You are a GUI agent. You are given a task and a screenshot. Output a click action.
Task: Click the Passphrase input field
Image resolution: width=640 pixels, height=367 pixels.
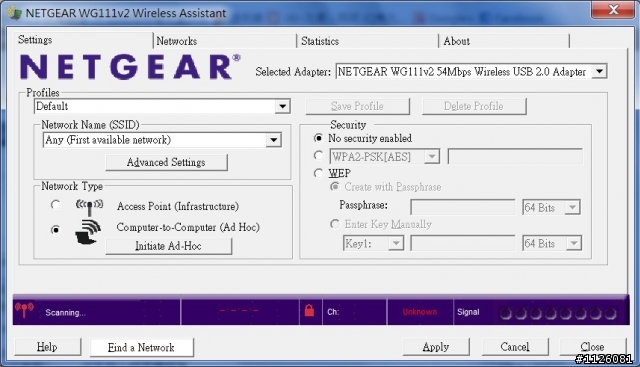(462, 207)
